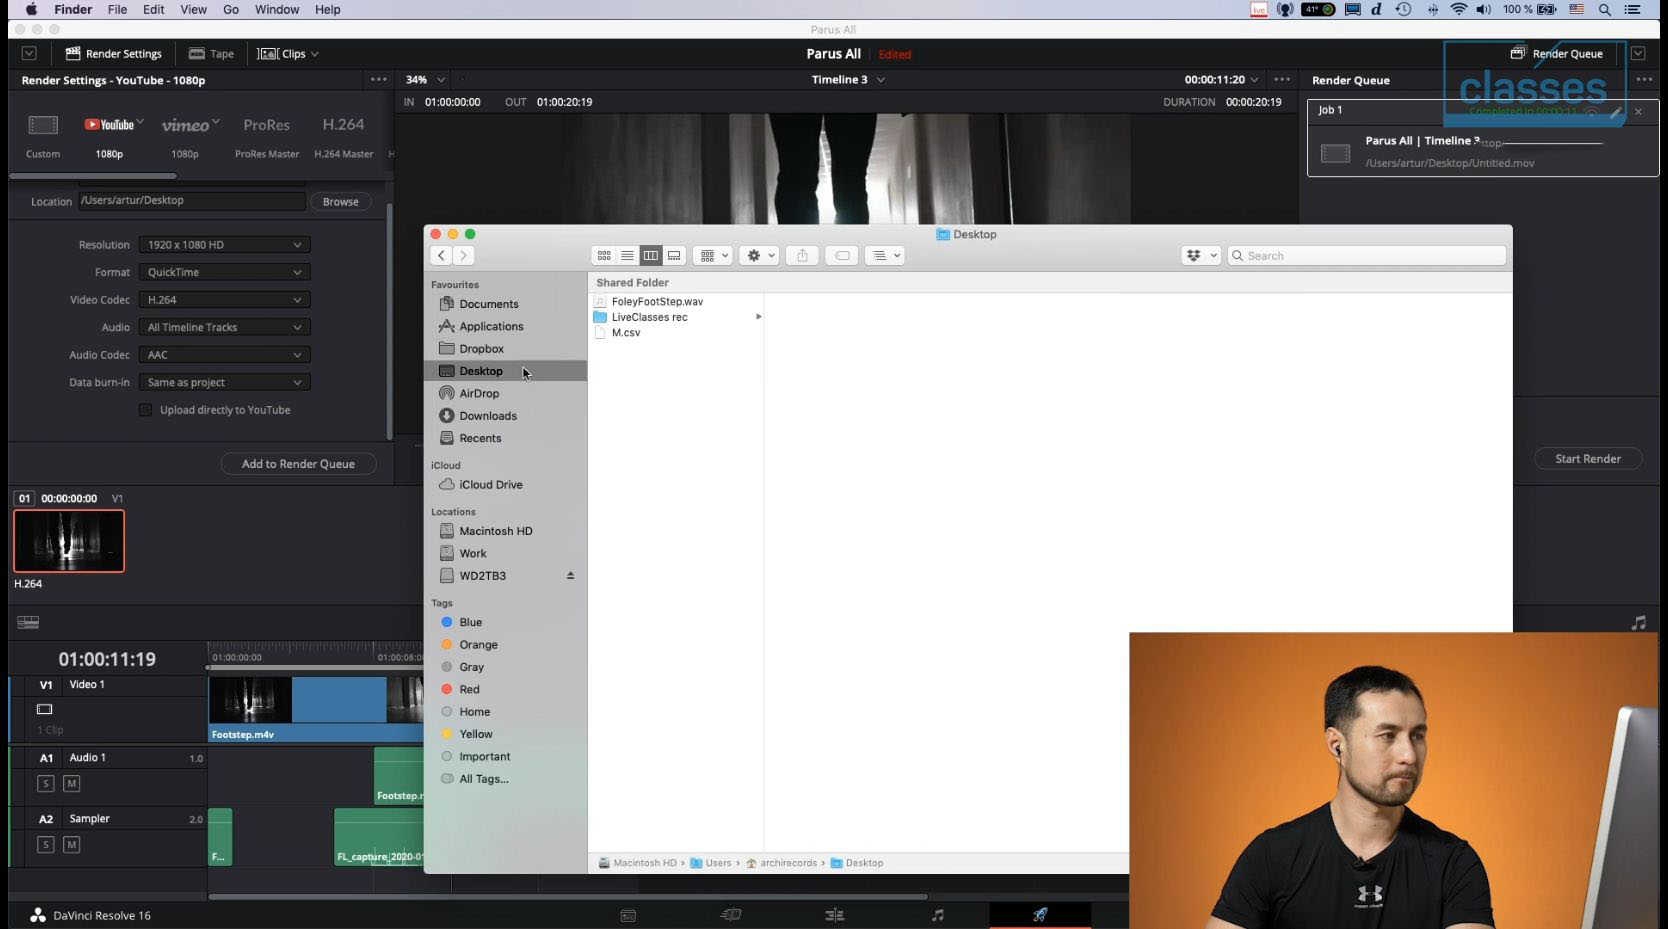Open the Finder action gear menu

758,256
